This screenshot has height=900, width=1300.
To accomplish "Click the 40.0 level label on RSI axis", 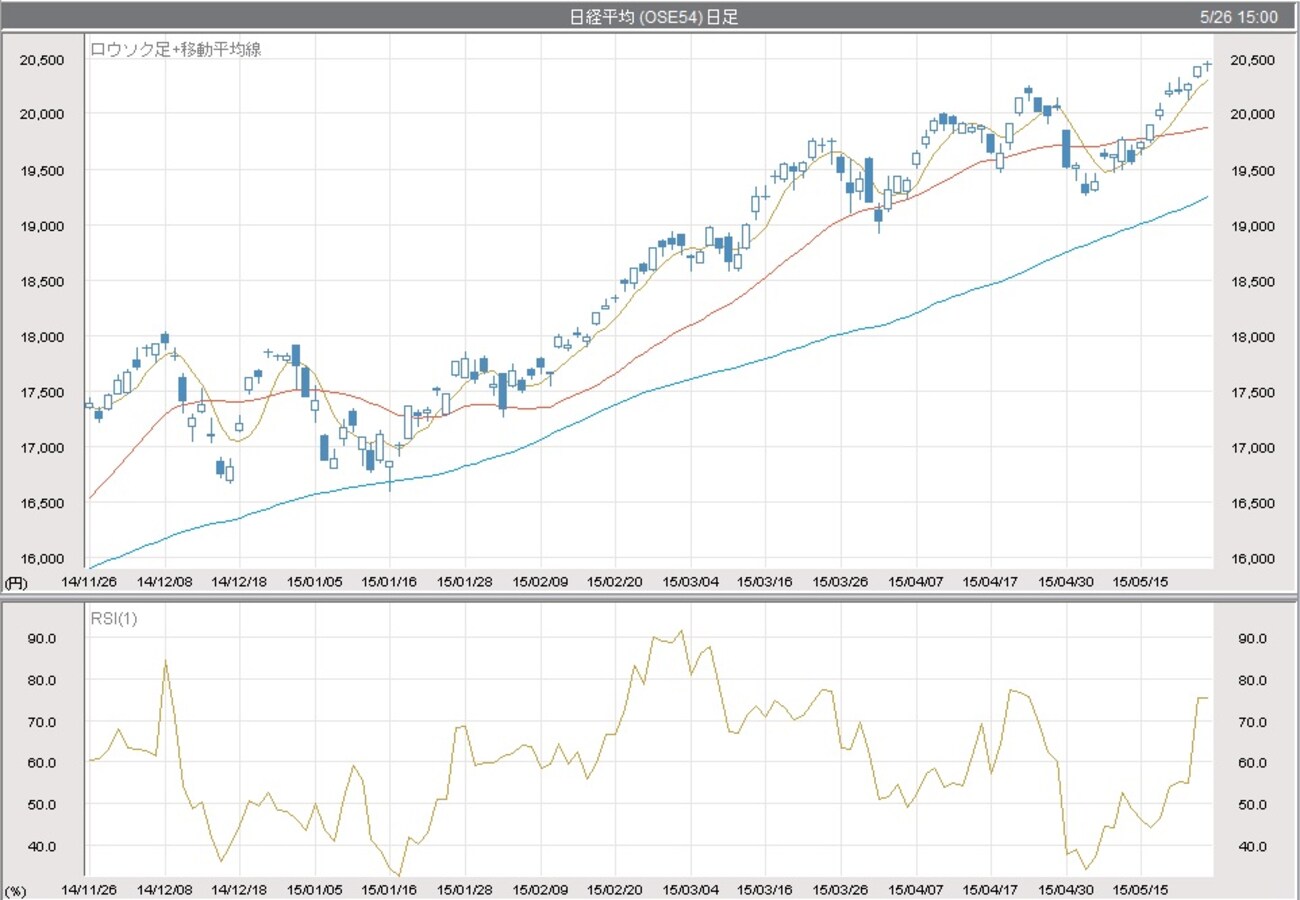I will (x=42, y=847).
